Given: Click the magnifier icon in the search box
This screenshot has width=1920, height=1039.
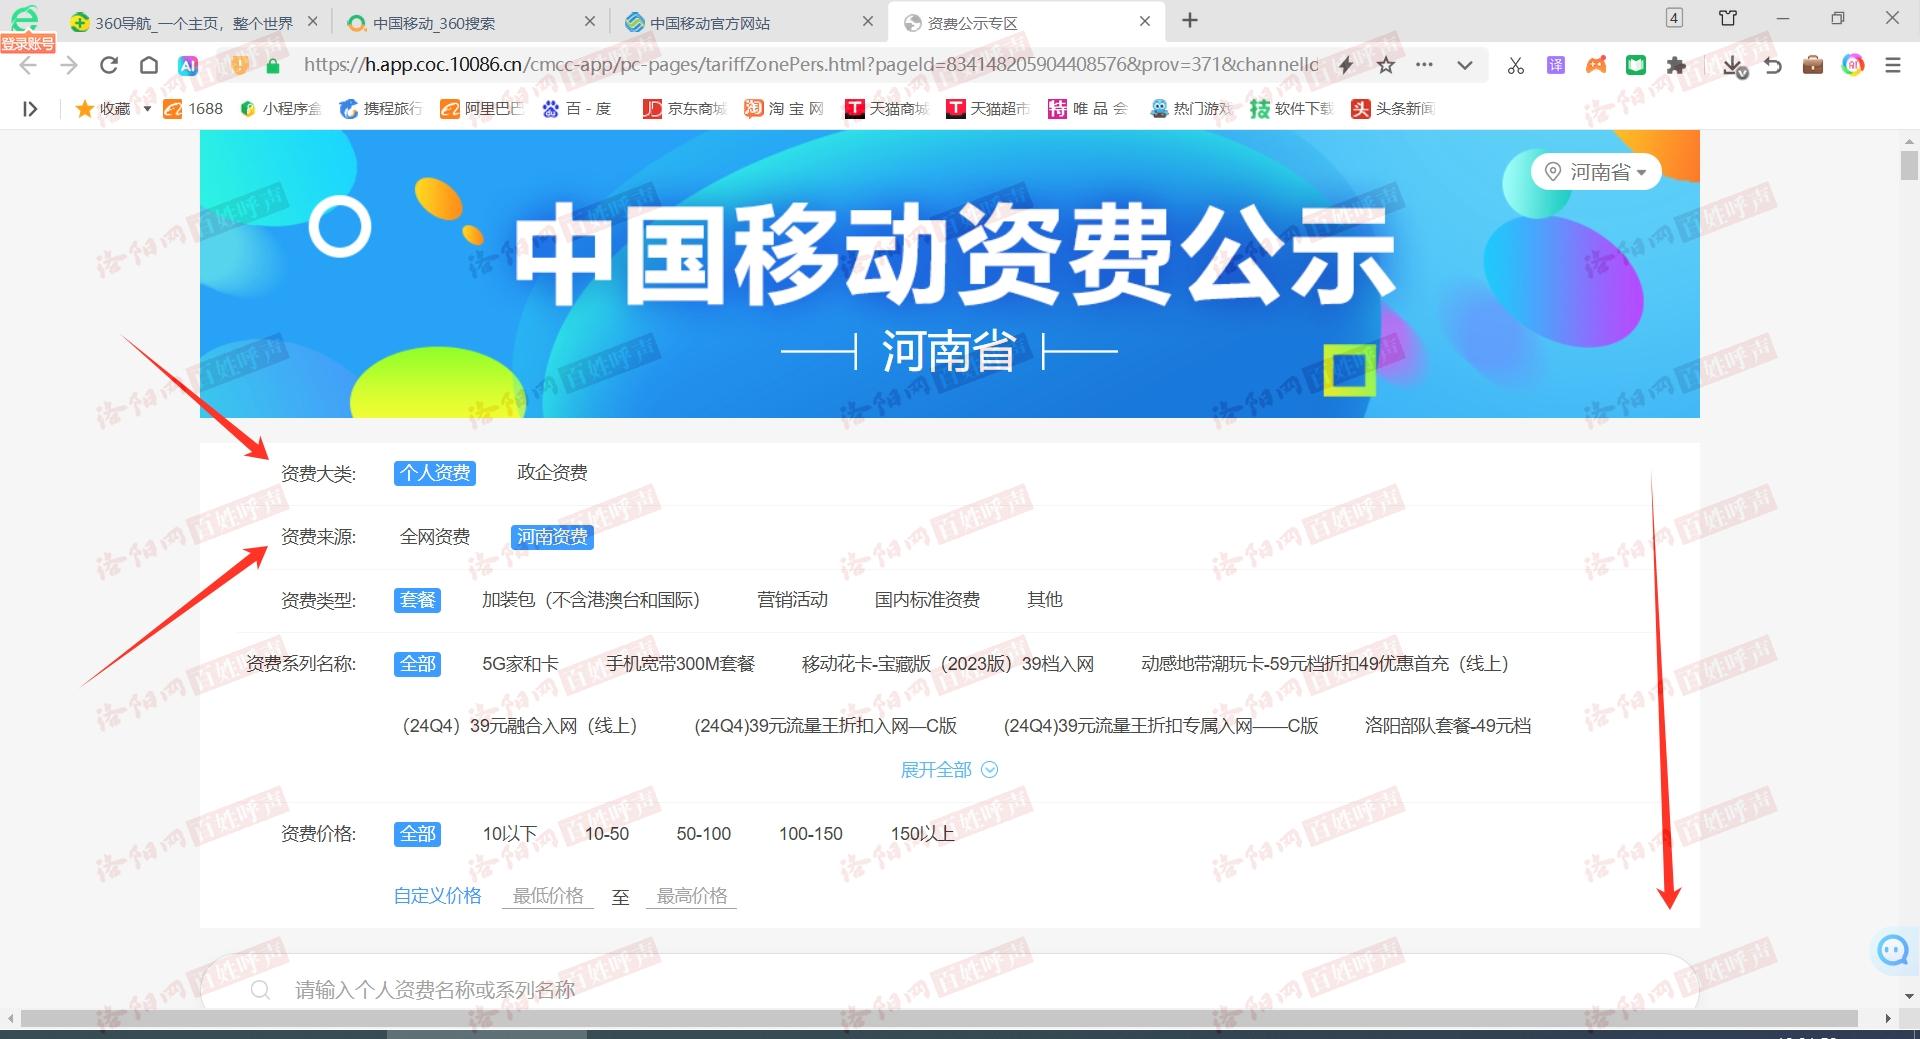Looking at the screenshot, I should (x=261, y=990).
